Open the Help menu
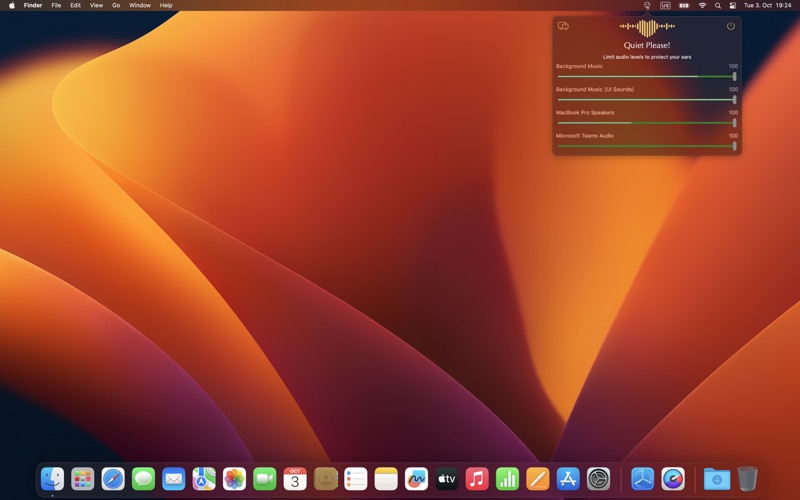800x500 pixels. tap(166, 5)
